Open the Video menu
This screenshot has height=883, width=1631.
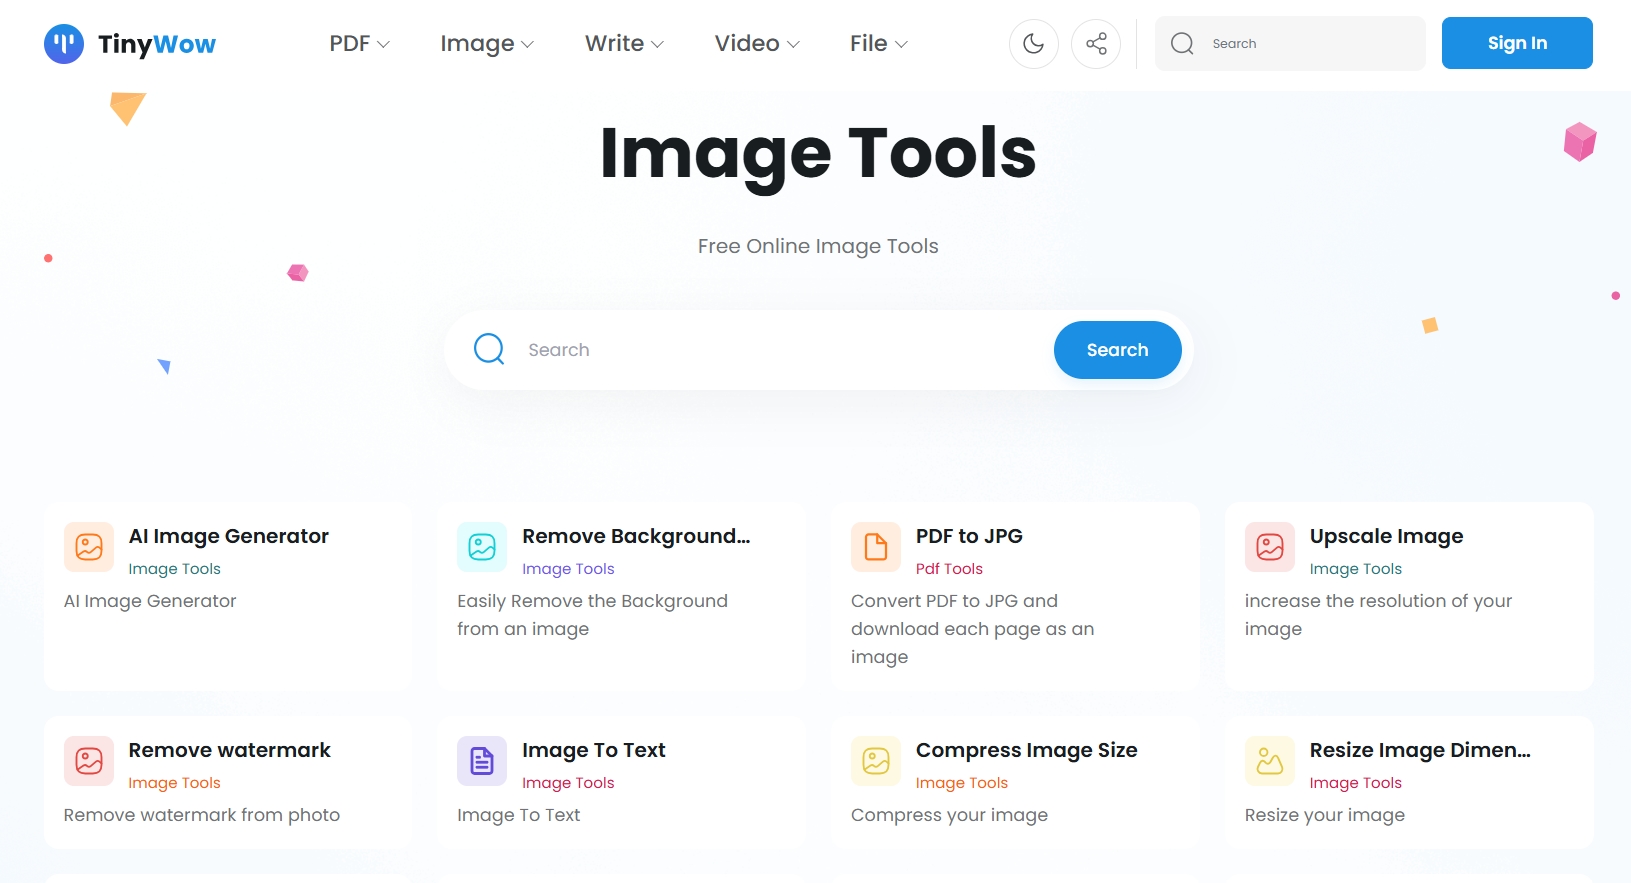coord(757,44)
